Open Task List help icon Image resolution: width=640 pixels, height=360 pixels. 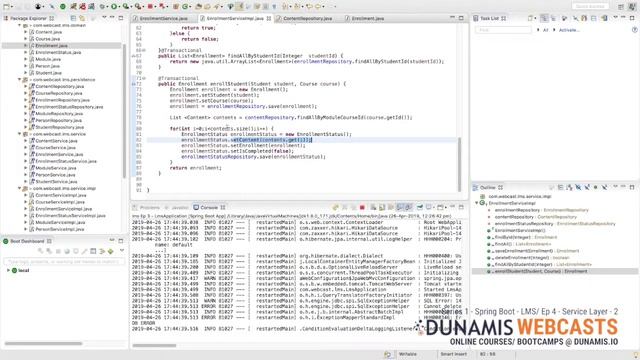tap(634, 30)
